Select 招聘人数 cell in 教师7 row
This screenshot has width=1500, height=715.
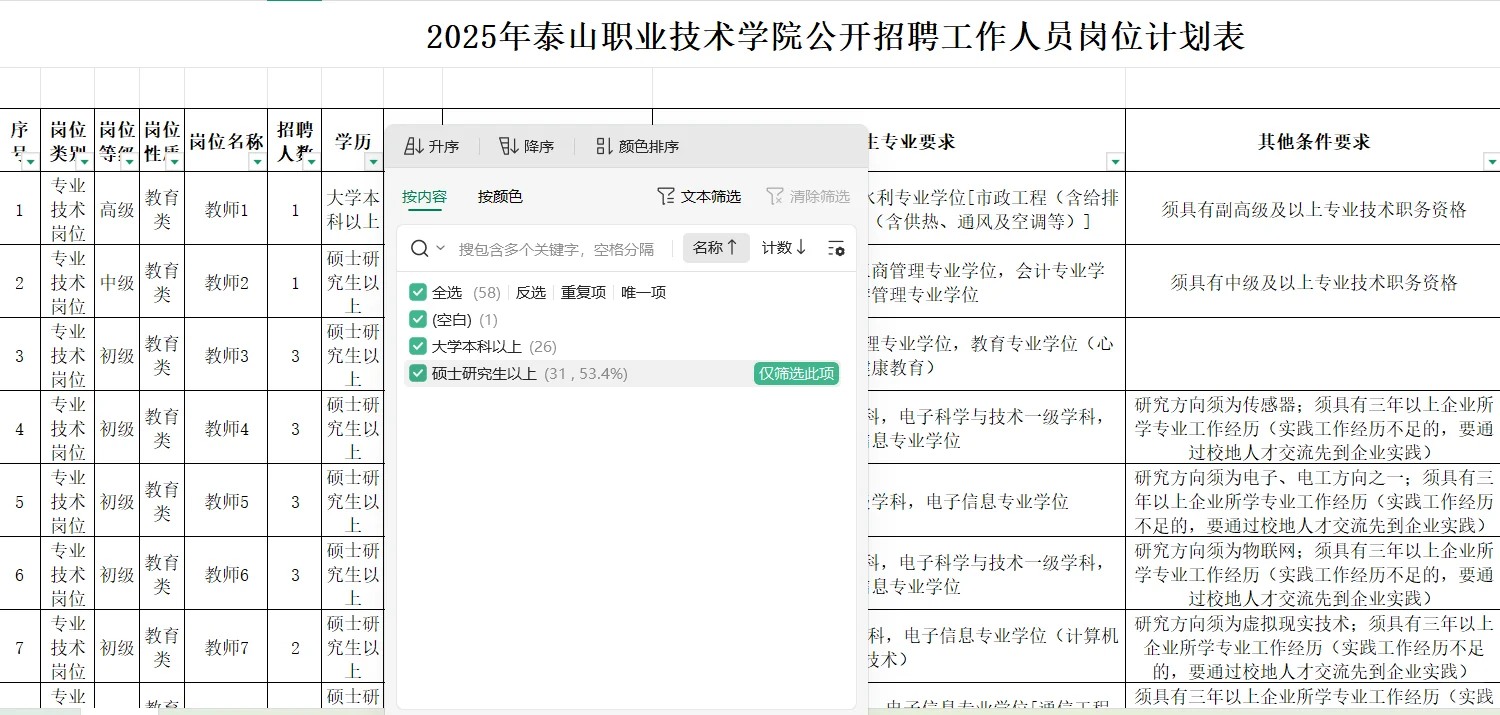pos(295,647)
